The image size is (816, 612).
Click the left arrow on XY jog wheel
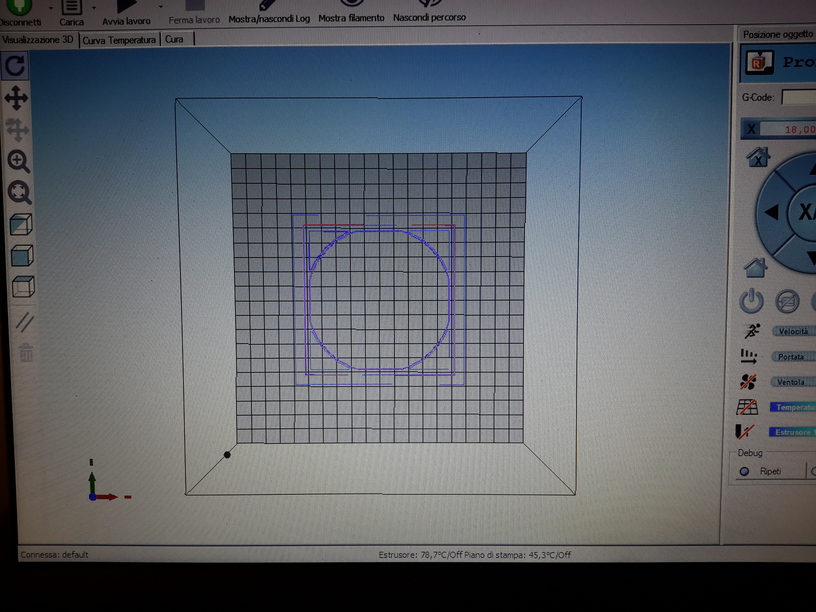tap(771, 212)
